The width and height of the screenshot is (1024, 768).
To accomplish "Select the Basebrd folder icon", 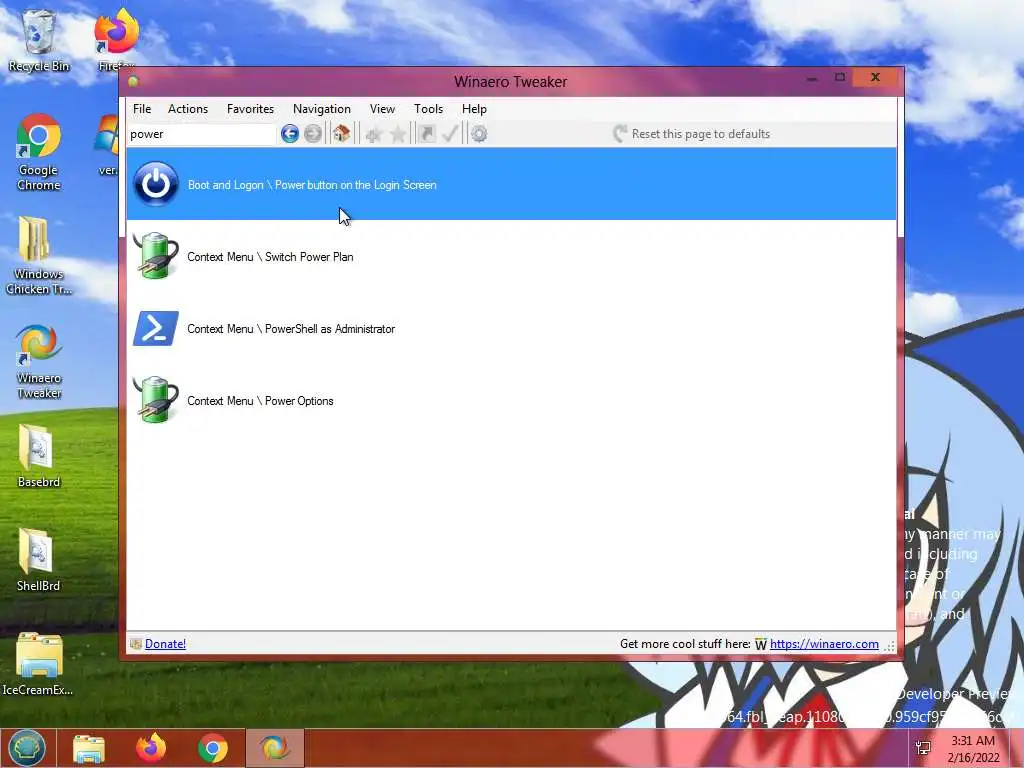I will (x=39, y=456).
